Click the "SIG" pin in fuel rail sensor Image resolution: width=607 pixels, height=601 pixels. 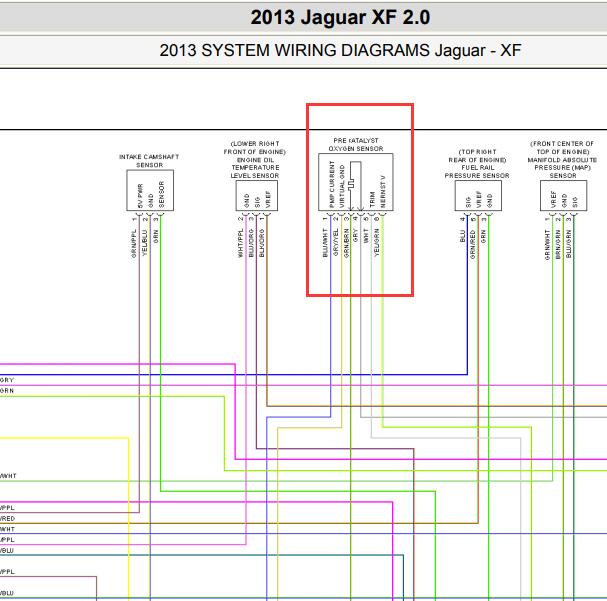pyautogui.click(x=468, y=202)
